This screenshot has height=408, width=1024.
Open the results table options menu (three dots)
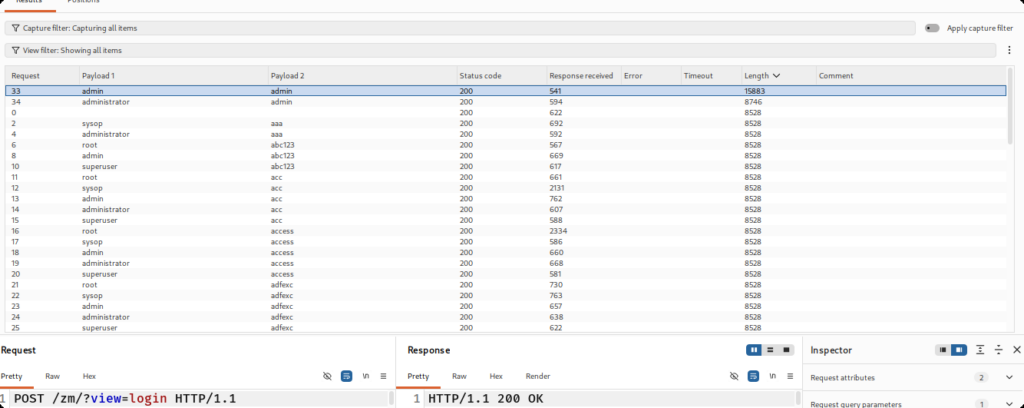[1010, 50]
